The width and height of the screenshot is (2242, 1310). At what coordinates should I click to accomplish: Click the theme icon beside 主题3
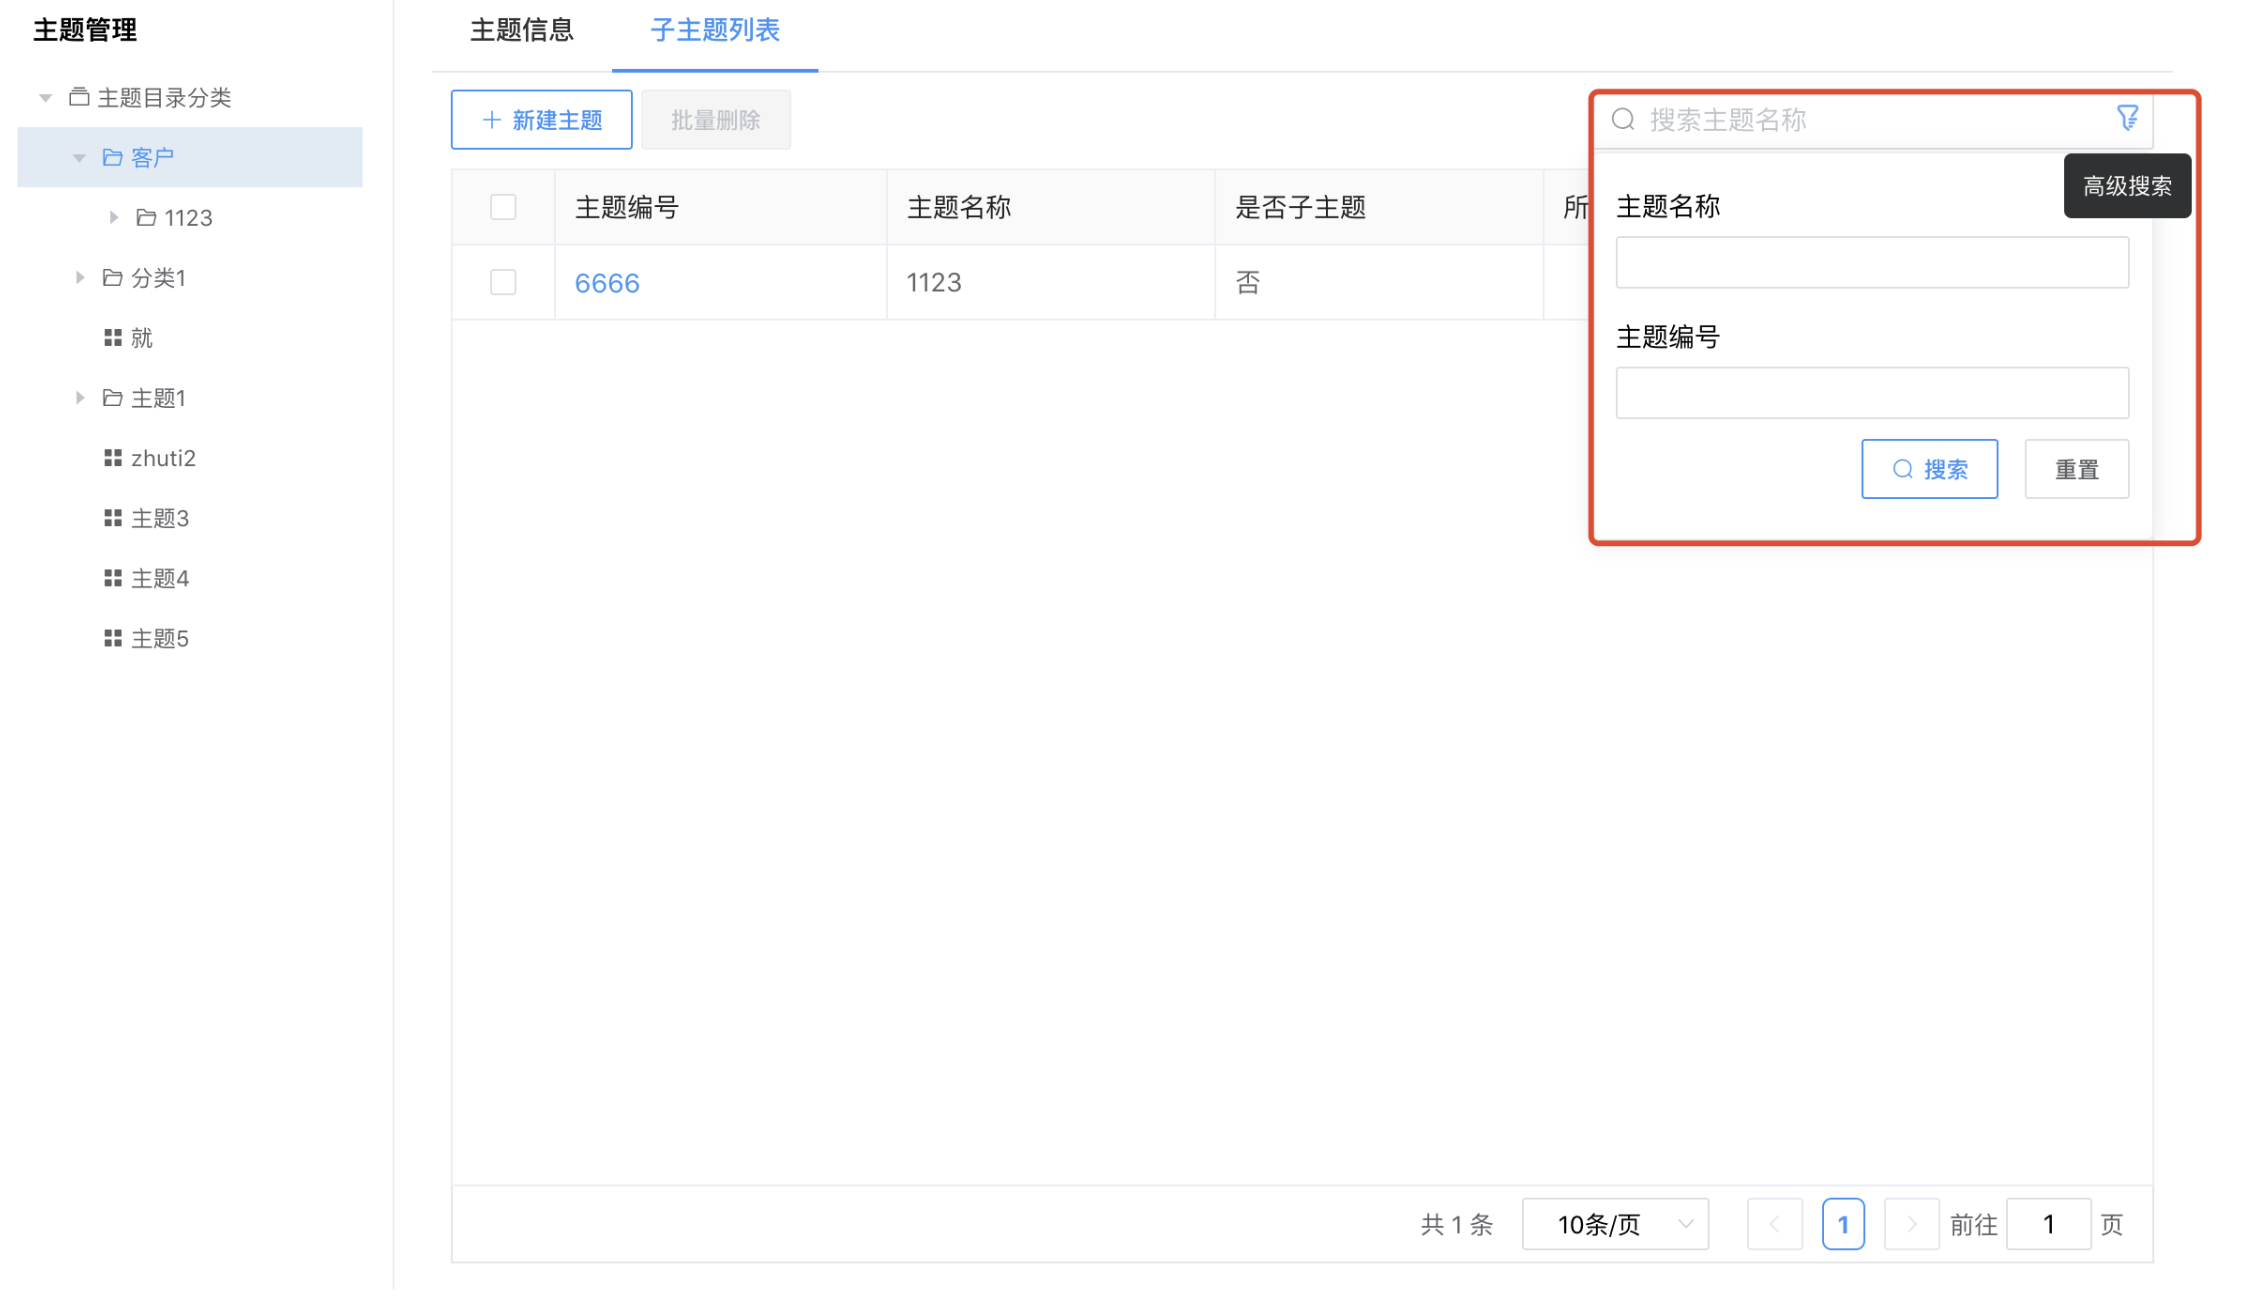click(112, 518)
